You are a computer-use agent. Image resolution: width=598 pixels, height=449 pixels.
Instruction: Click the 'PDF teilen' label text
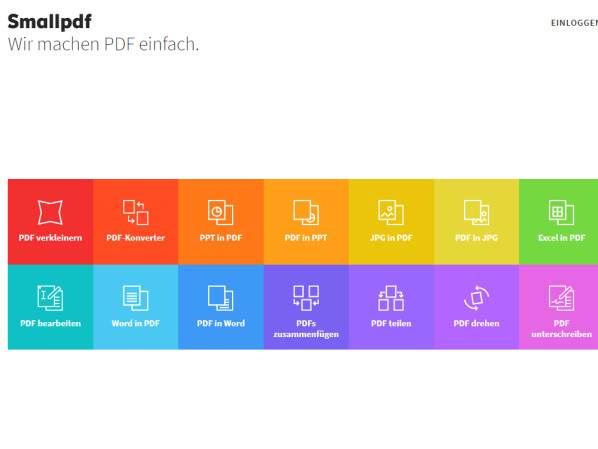(x=391, y=323)
